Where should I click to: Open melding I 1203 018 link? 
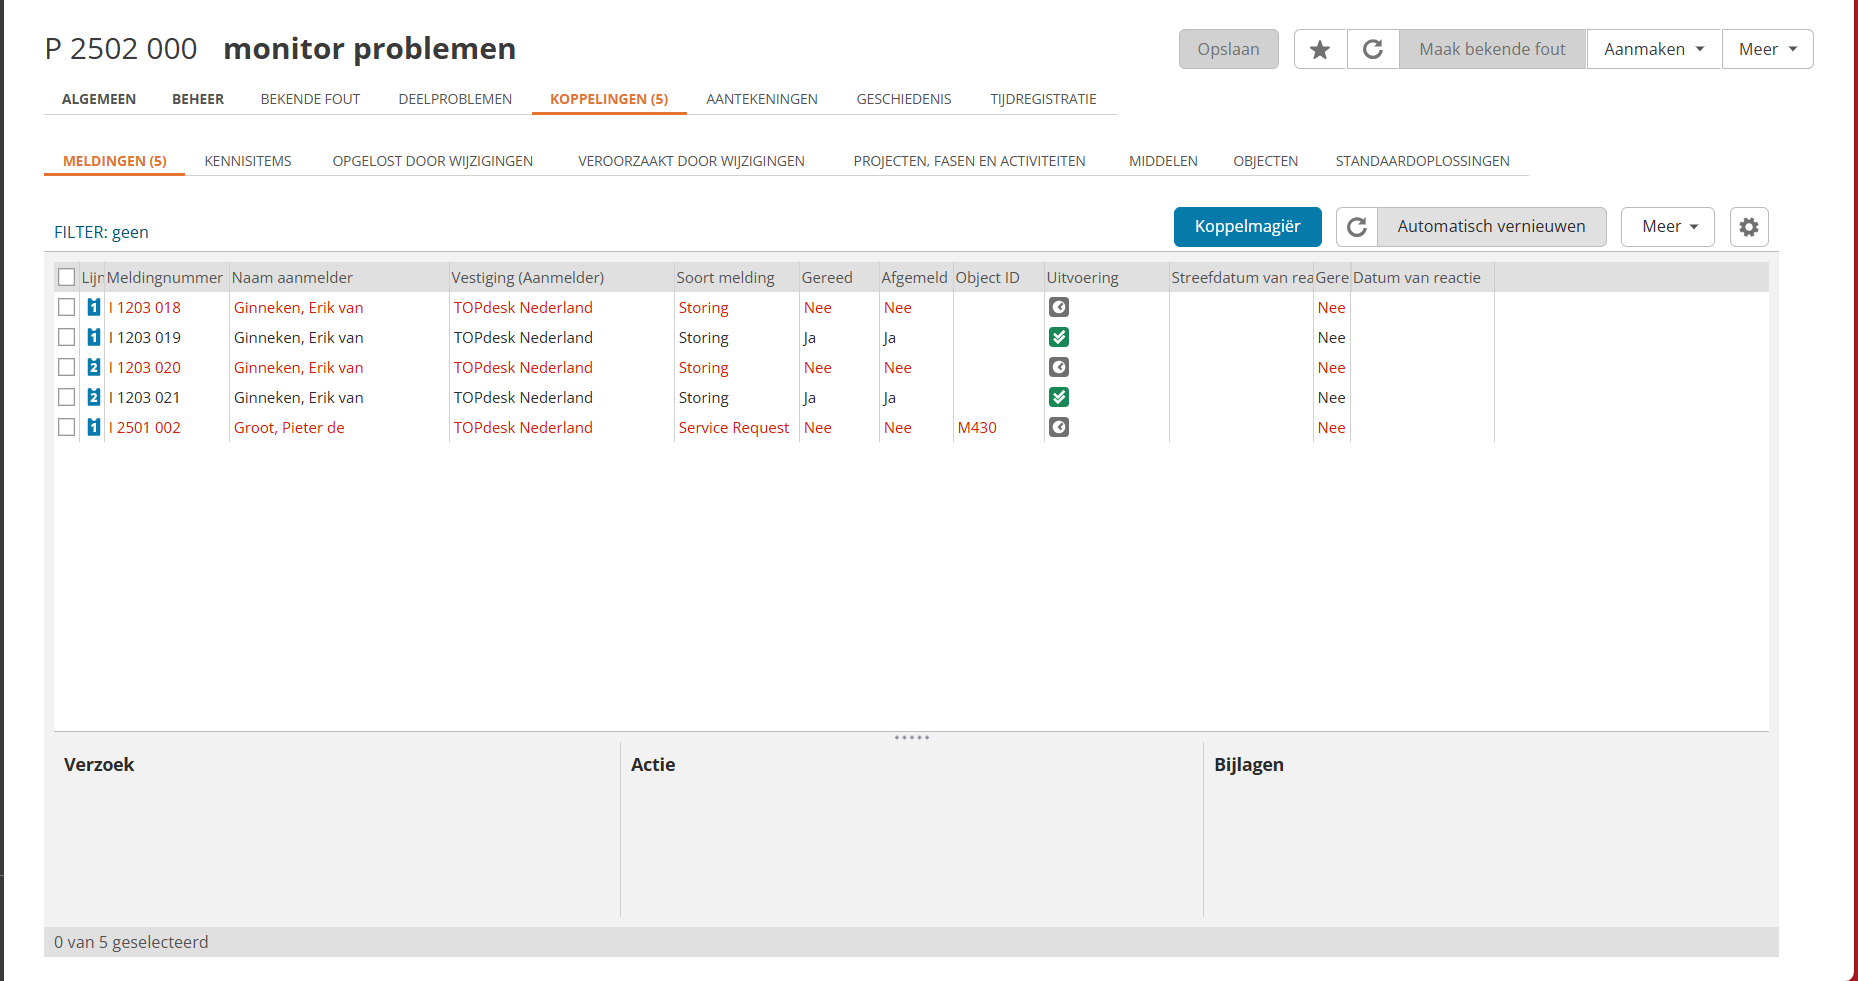click(x=145, y=308)
